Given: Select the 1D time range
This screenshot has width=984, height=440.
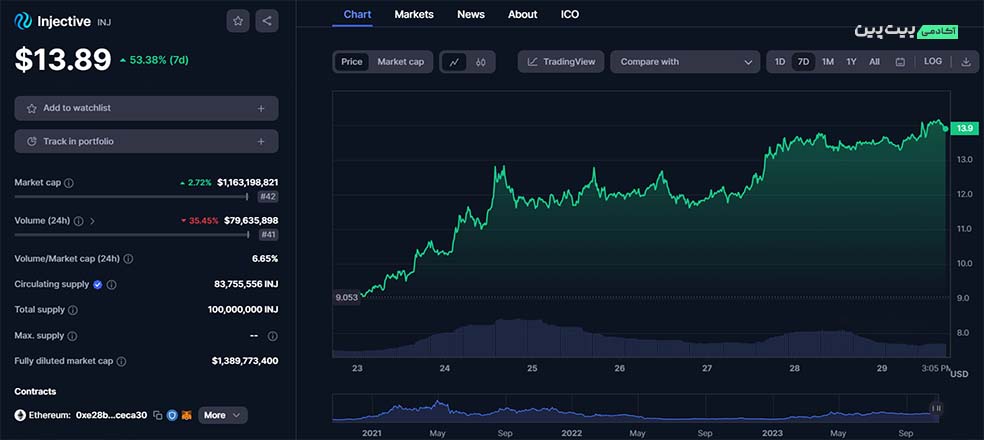Looking at the screenshot, I should point(780,62).
